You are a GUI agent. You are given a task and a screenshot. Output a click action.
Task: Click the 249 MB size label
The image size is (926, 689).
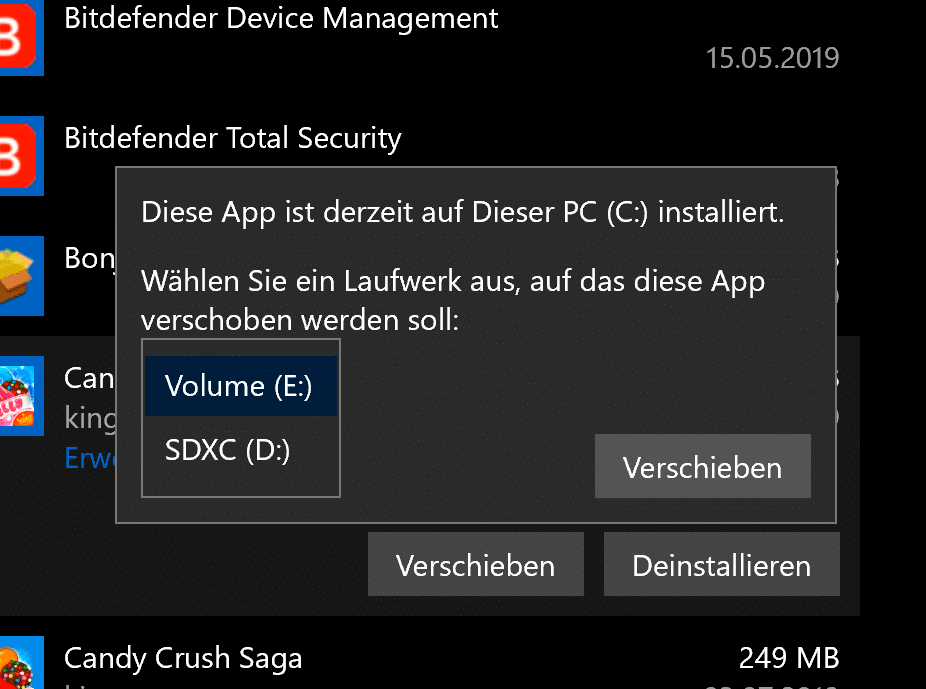tap(789, 658)
